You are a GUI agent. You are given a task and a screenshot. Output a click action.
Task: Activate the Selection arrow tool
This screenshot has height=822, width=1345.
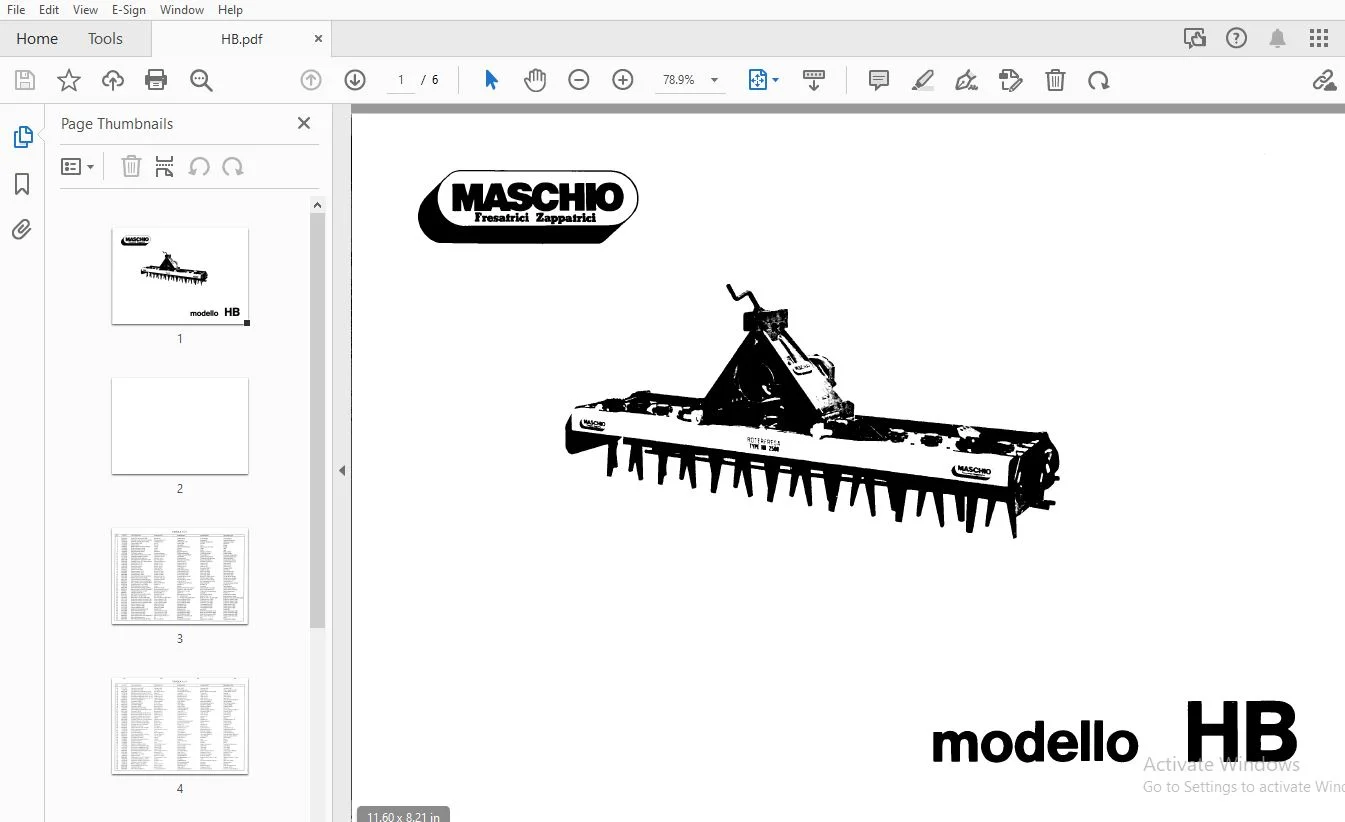tap(491, 80)
